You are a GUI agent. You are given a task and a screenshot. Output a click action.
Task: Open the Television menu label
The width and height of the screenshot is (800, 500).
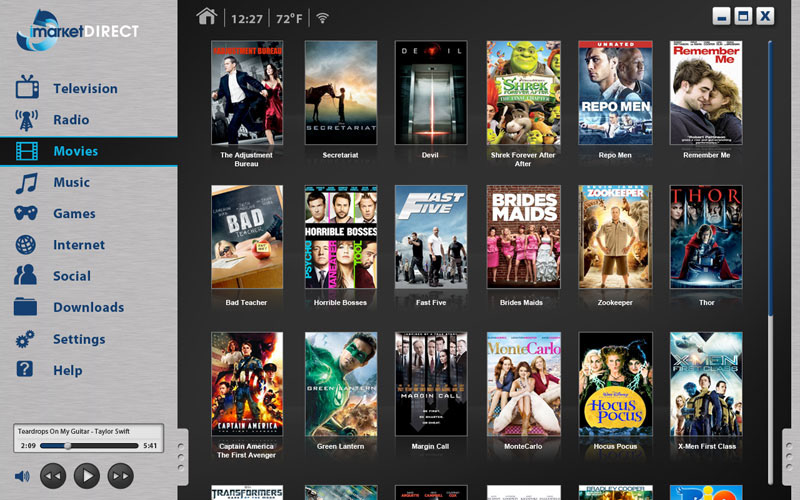click(x=86, y=89)
